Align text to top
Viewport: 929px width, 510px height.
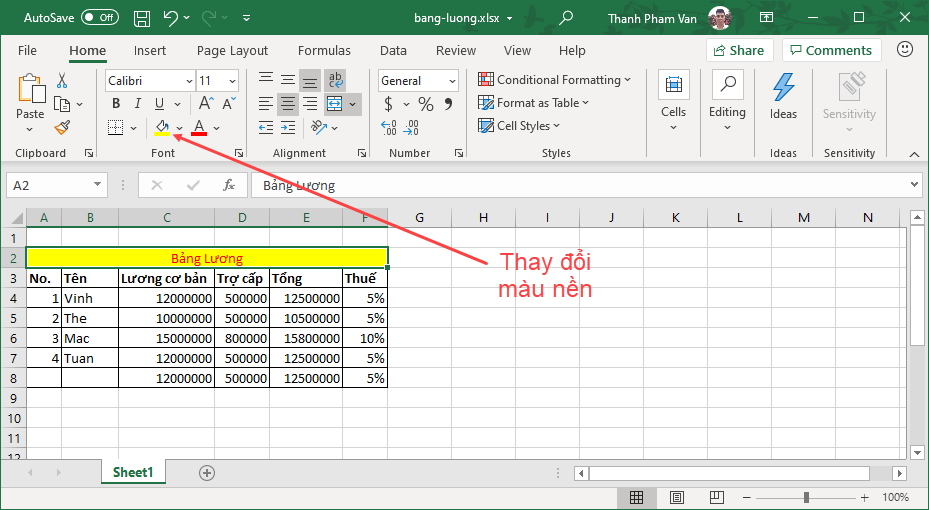[x=265, y=79]
